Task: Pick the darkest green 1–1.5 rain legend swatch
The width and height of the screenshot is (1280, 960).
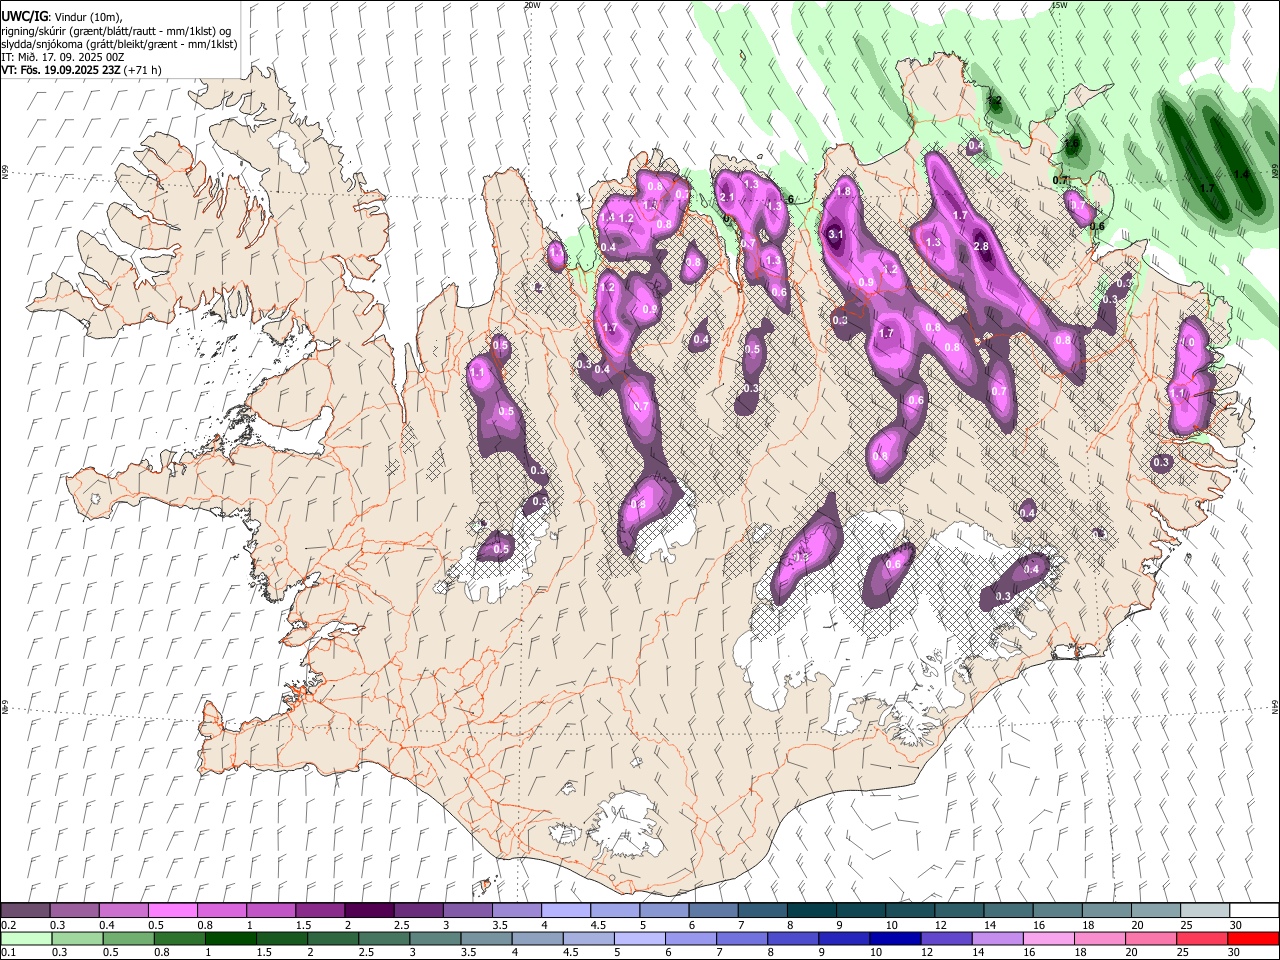Action: [230, 938]
